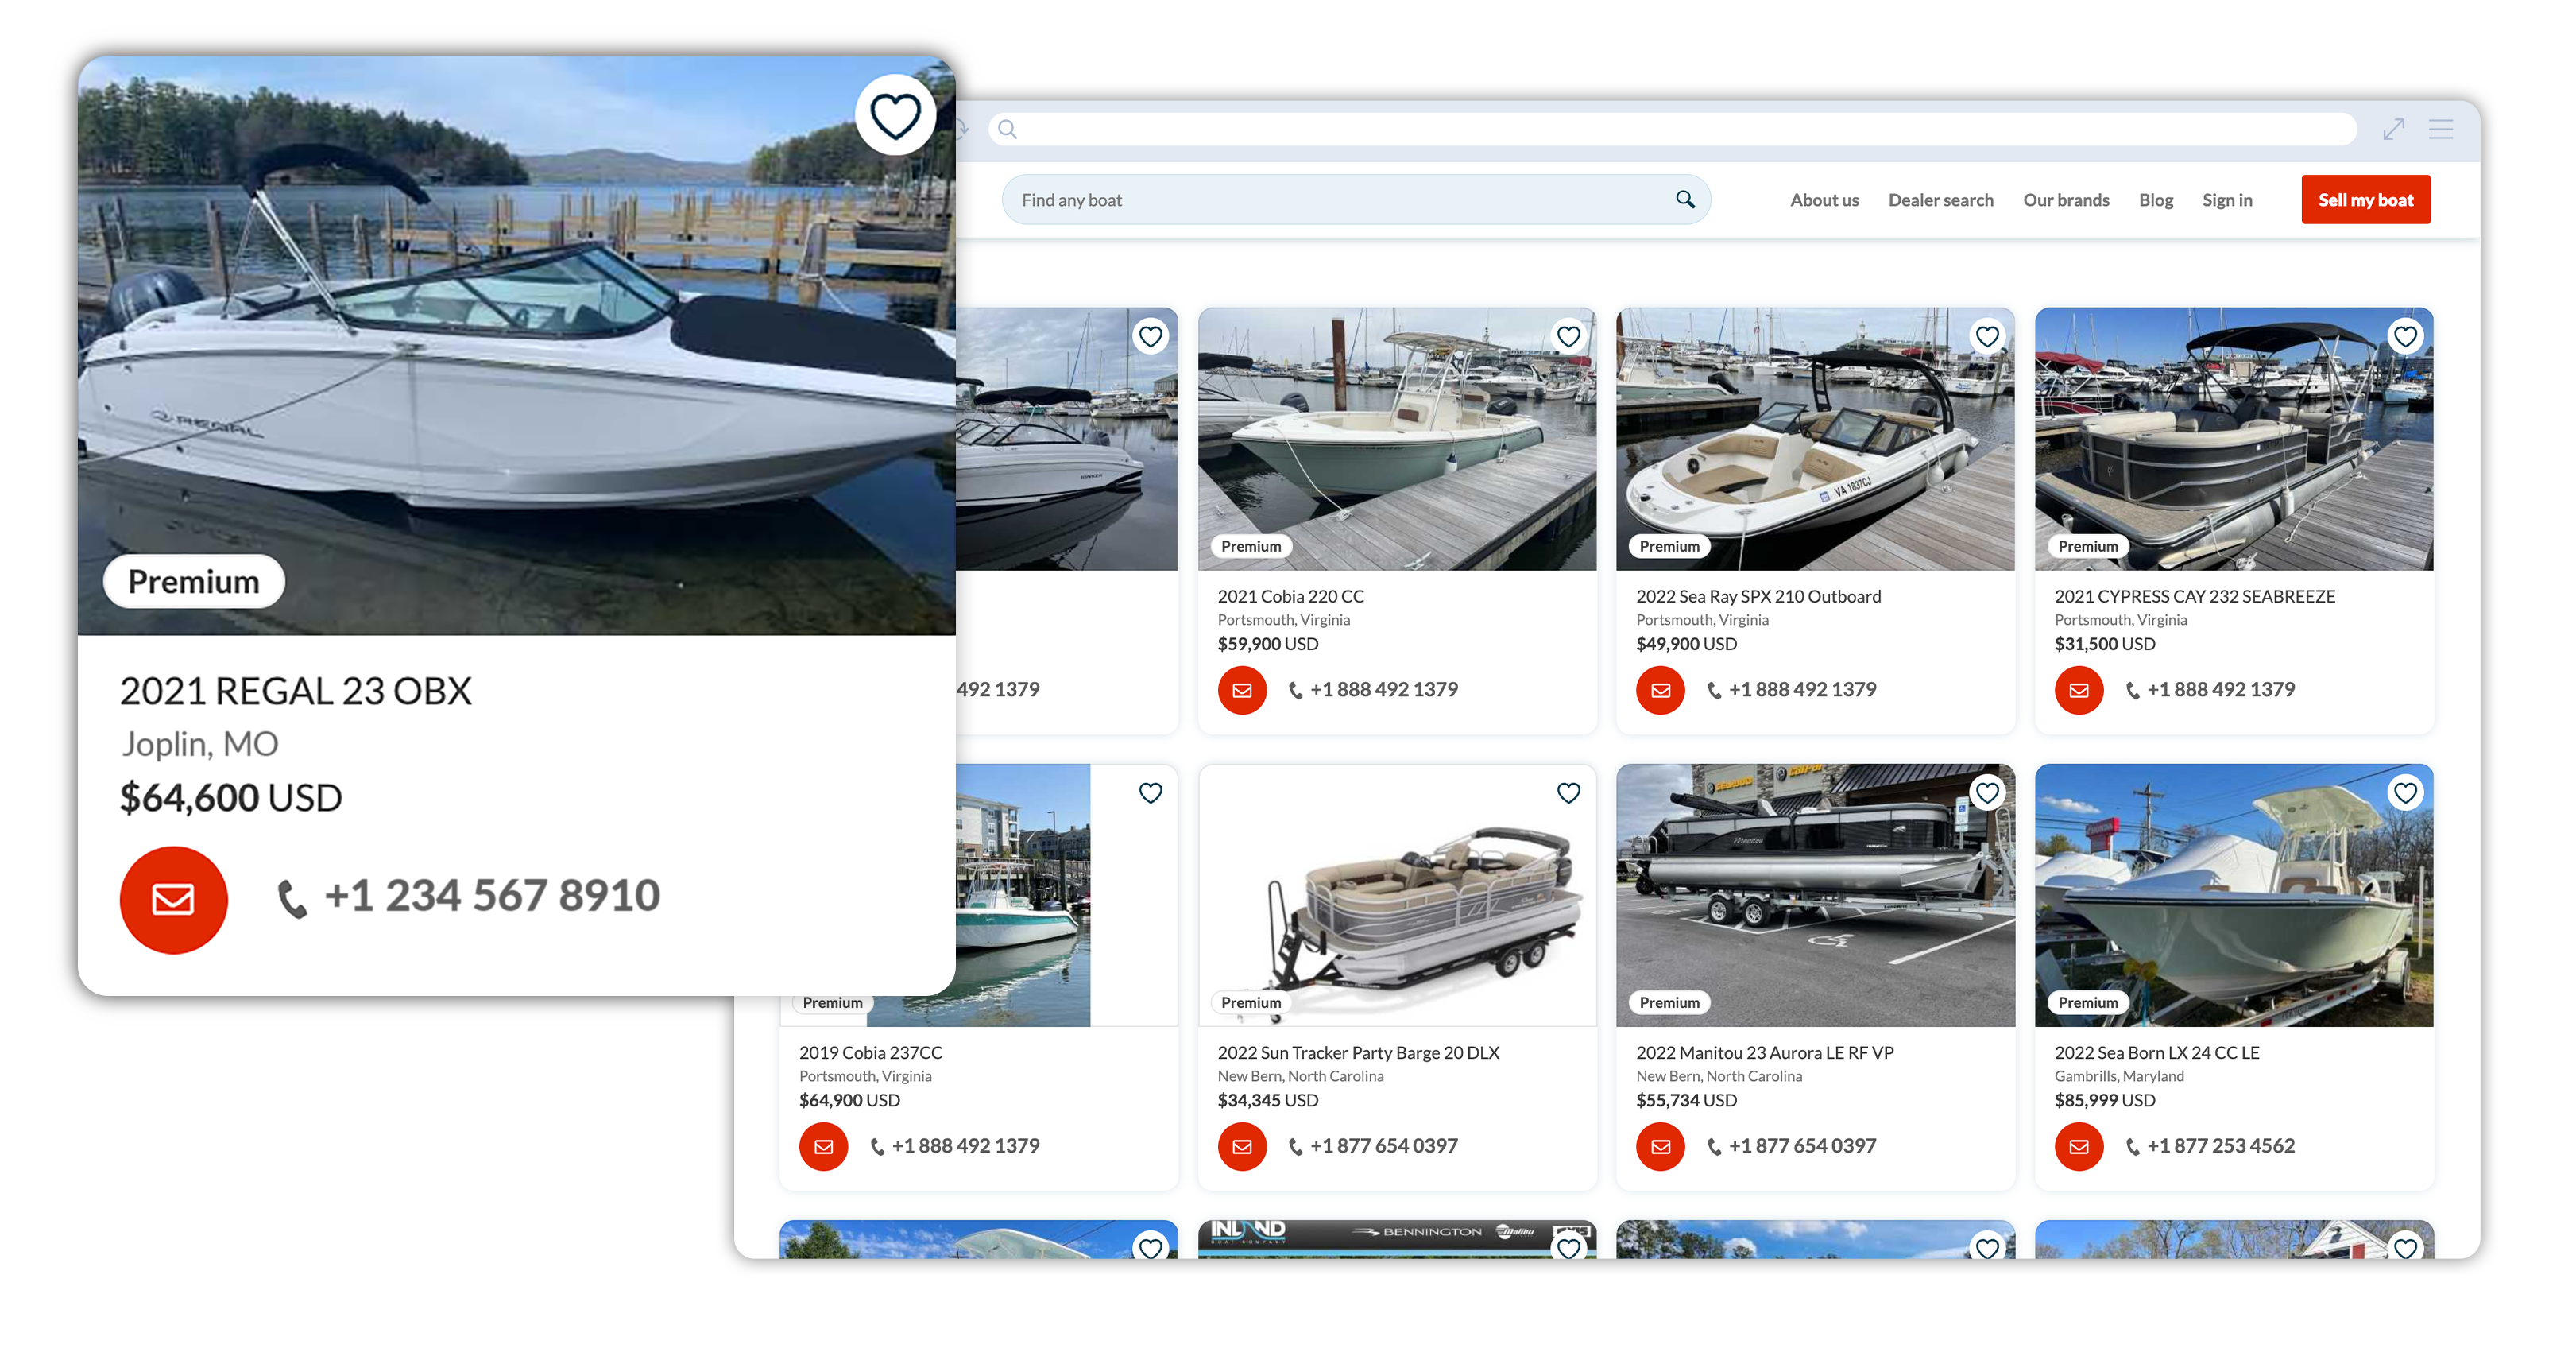Call +1 877 654 0397 under Manitou 23 Aurora
Image resolution: width=2576 pixels, height=1360 pixels.
[x=1791, y=1146]
